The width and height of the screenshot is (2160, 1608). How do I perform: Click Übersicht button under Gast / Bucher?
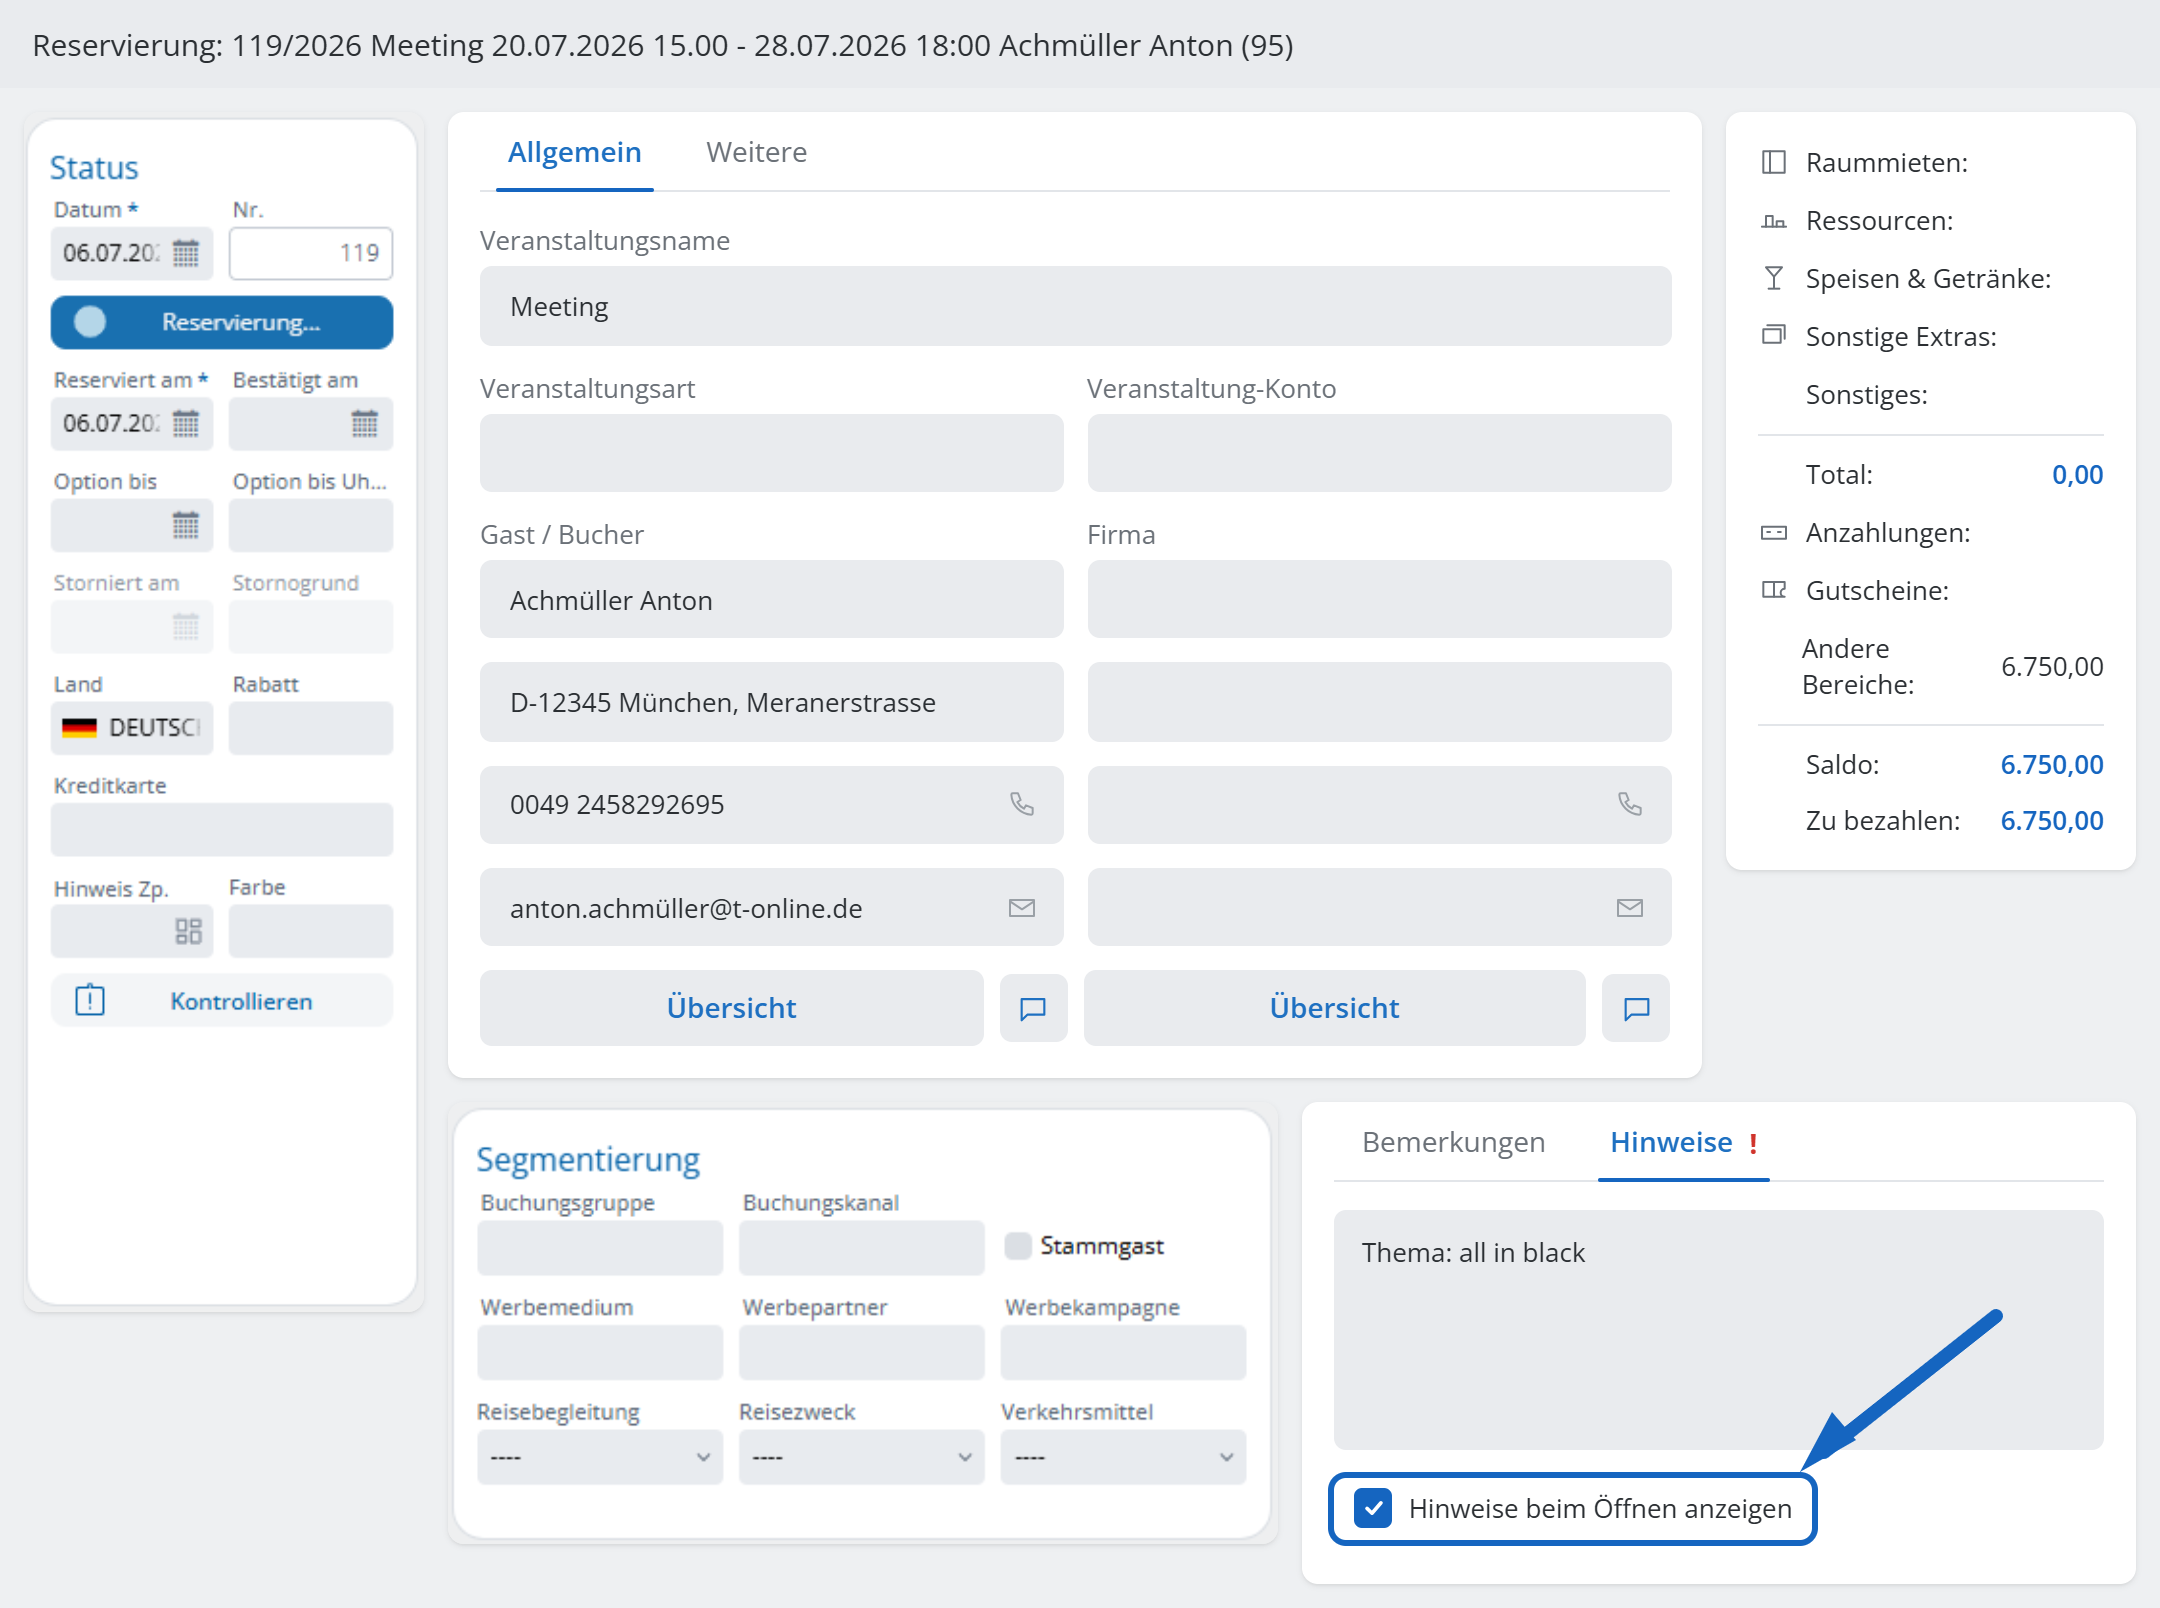731,1008
